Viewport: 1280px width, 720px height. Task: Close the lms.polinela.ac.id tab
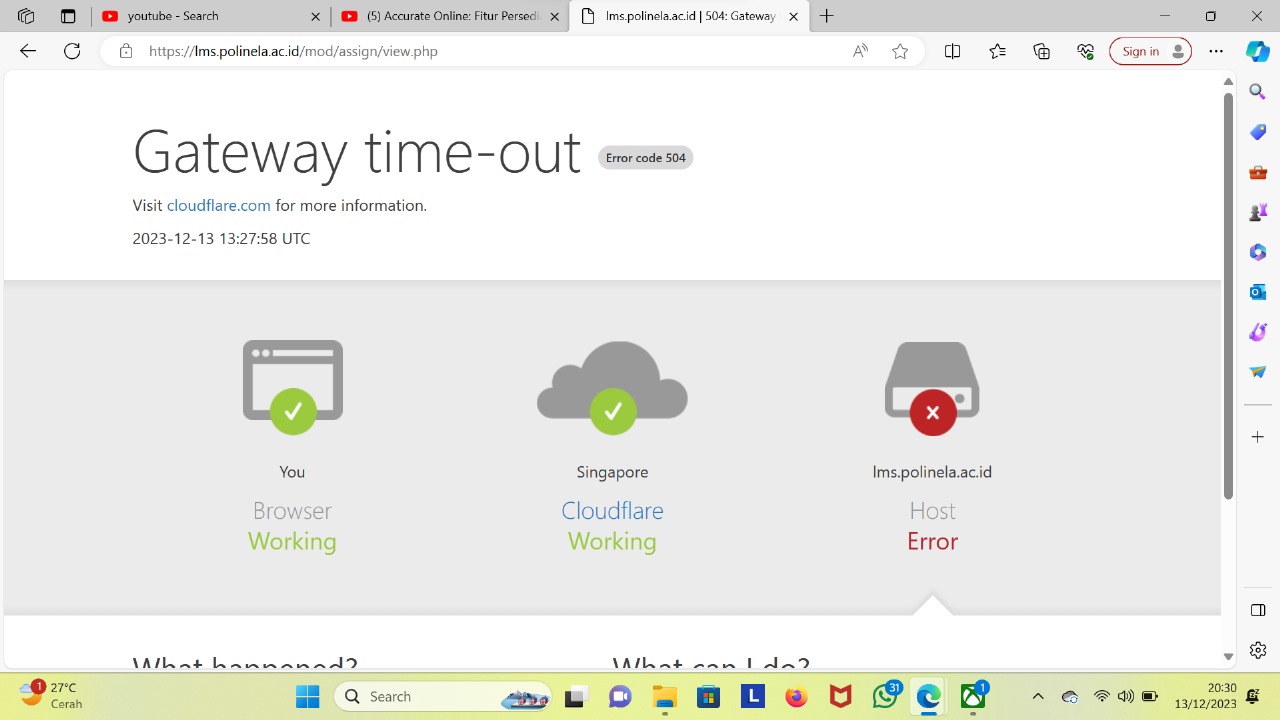pyautogui.click(x=793, y=16)
